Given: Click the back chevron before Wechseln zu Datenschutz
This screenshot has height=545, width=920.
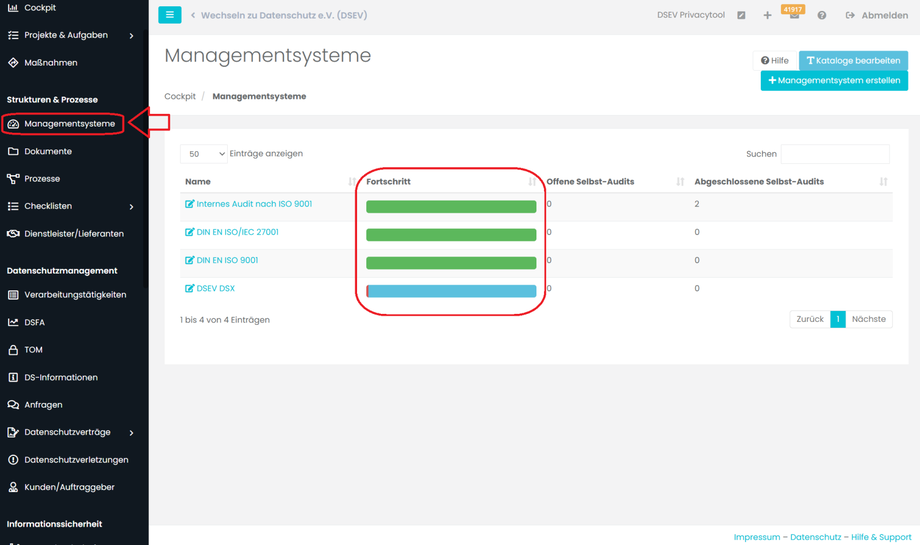Looking at the screenshot, I should 193,15.
